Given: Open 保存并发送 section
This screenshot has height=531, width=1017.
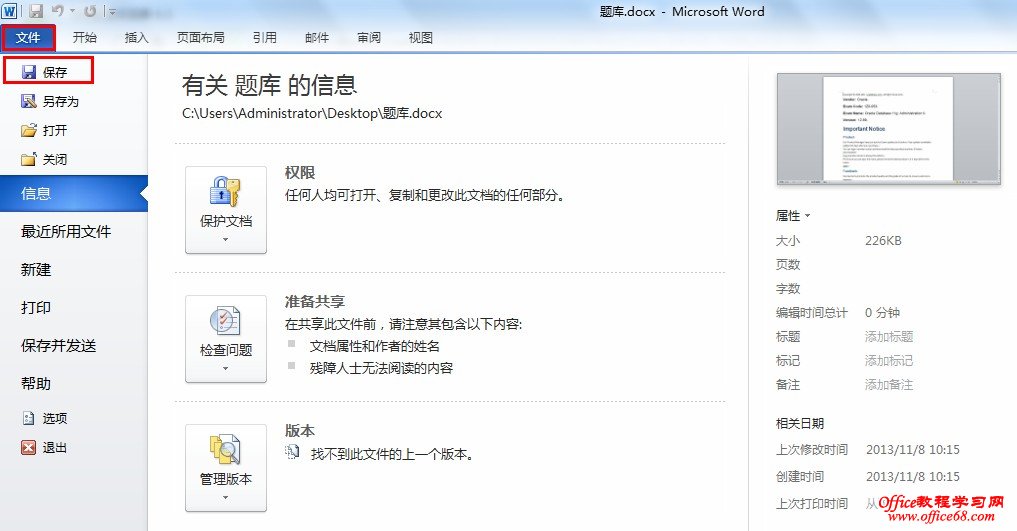Looking at the screenshot, I should 58,346.
